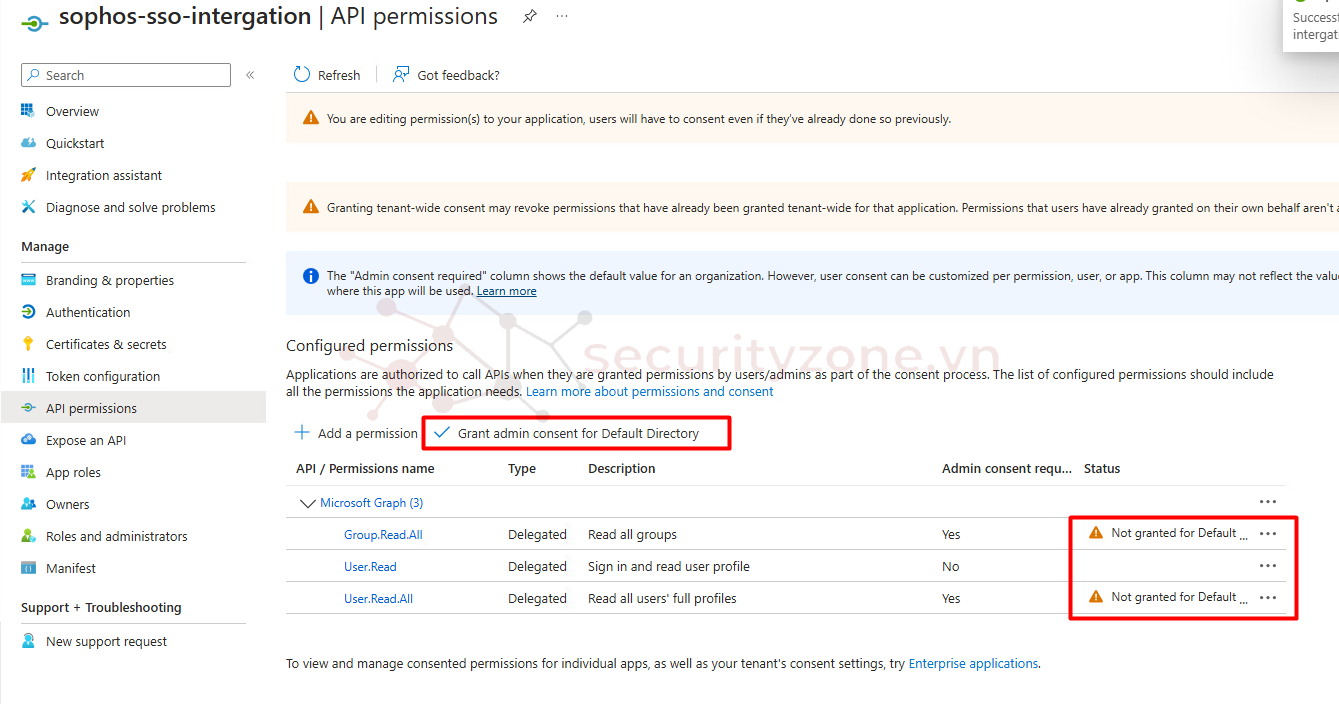Open Learn more about permissions and consent
The height and width of the screenshot is (704, 1339).
650,391
